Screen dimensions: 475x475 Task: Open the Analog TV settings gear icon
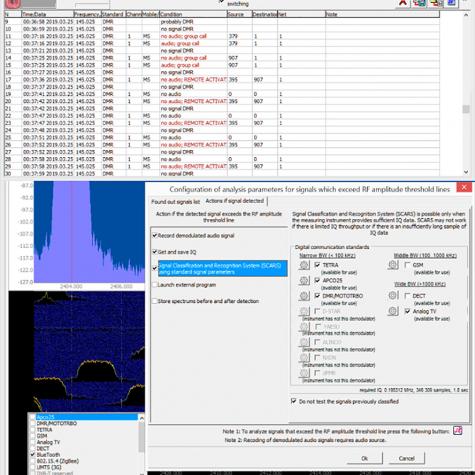393,311
